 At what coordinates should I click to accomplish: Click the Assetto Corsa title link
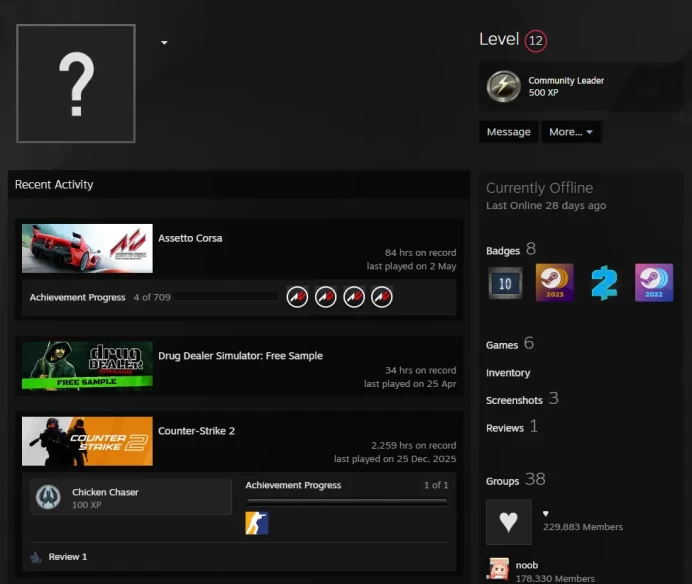pos(190,238)
